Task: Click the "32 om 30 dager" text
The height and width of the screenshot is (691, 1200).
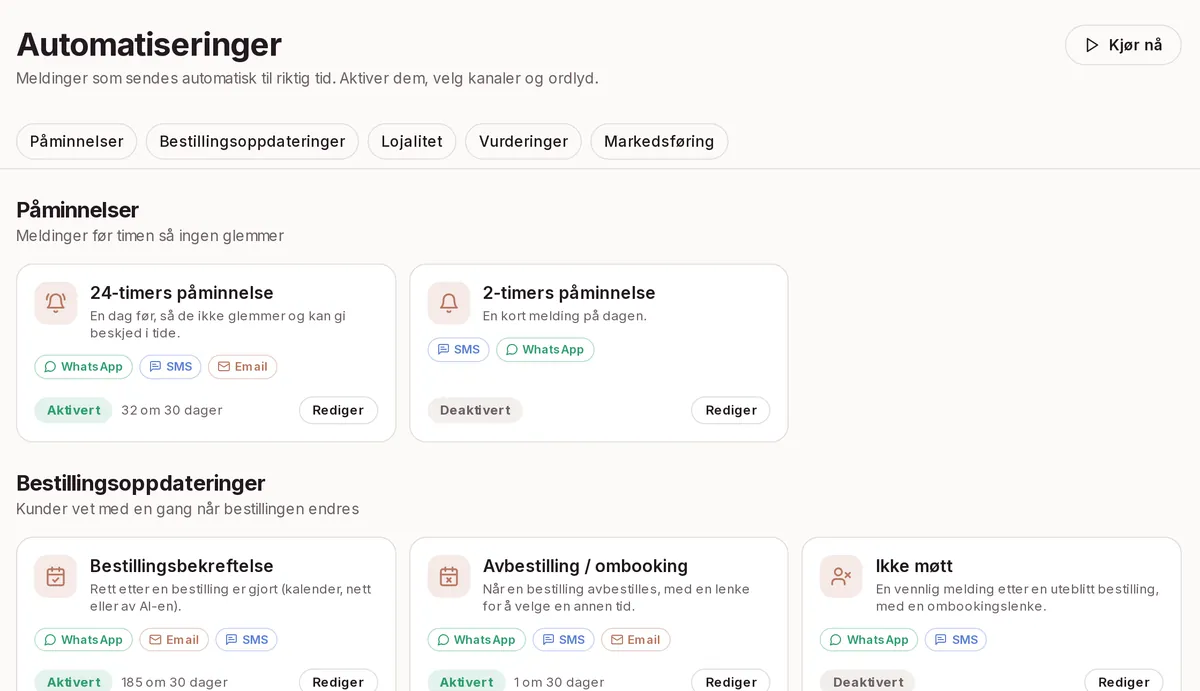Action: [172, 410]
